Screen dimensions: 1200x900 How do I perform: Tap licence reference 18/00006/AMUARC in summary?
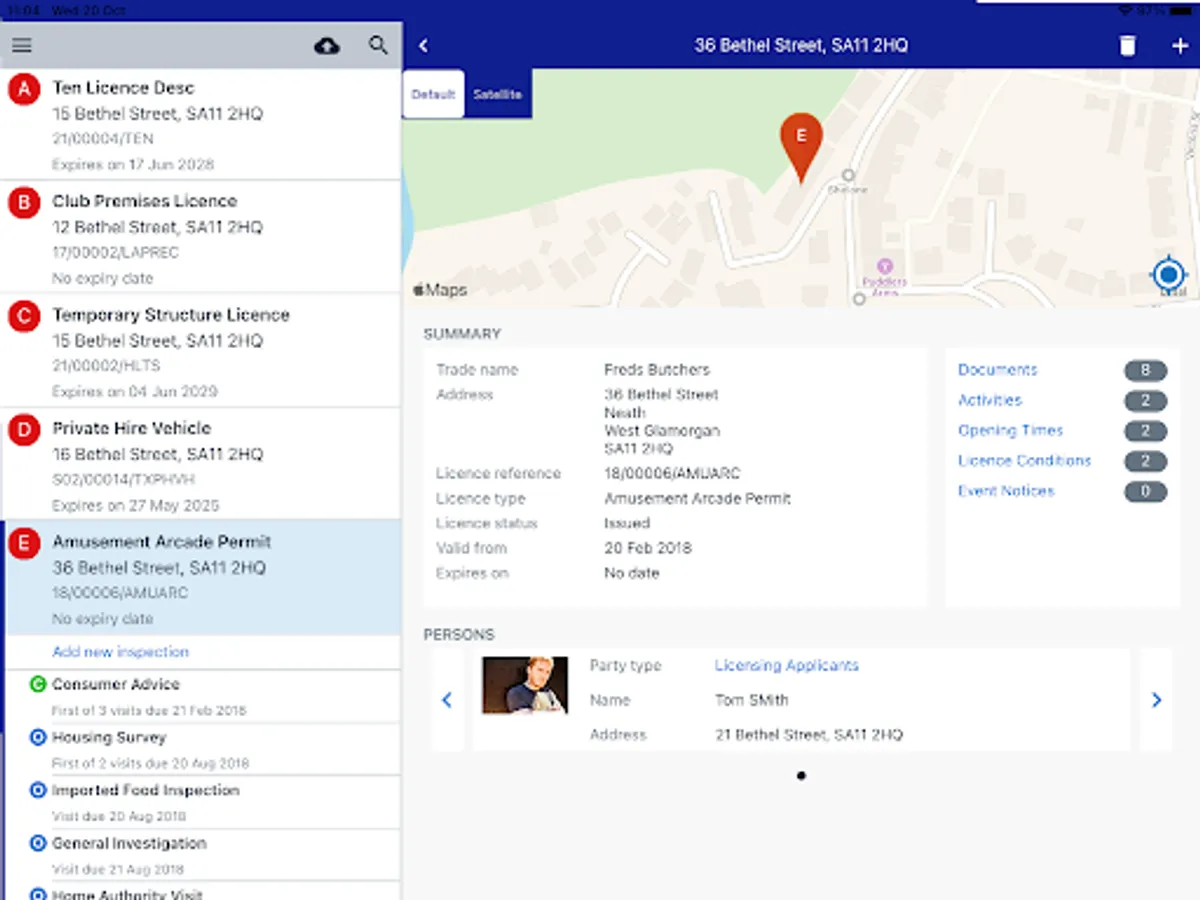672,474
